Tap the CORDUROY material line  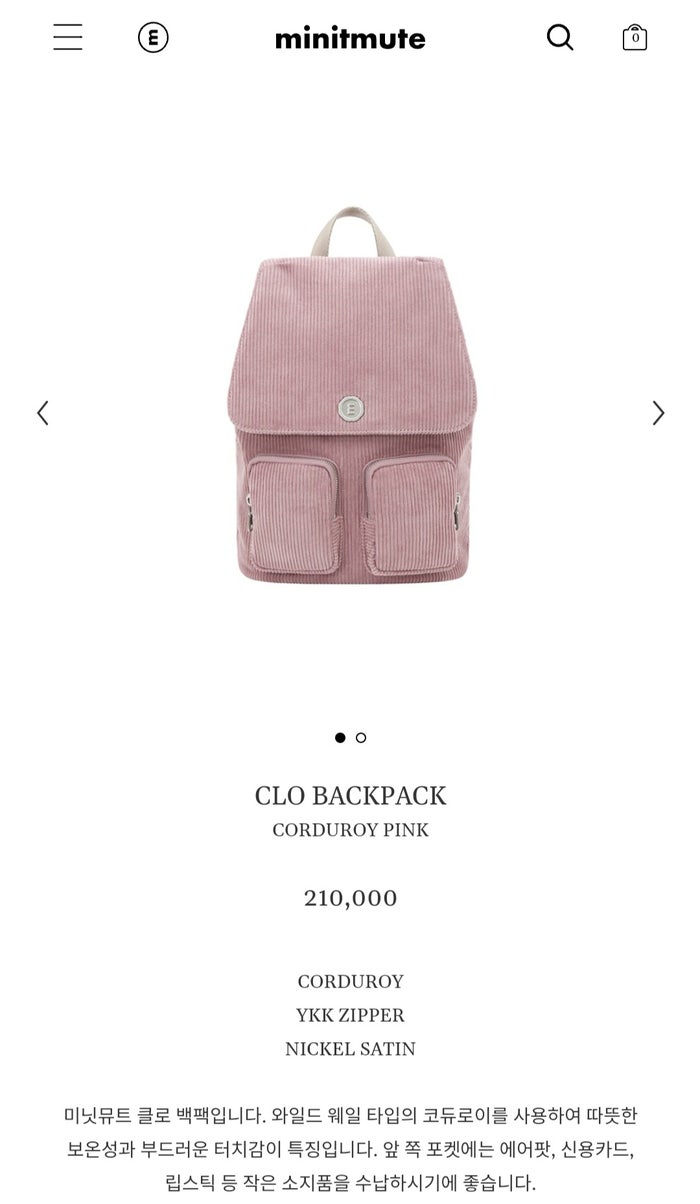[350, 982]
